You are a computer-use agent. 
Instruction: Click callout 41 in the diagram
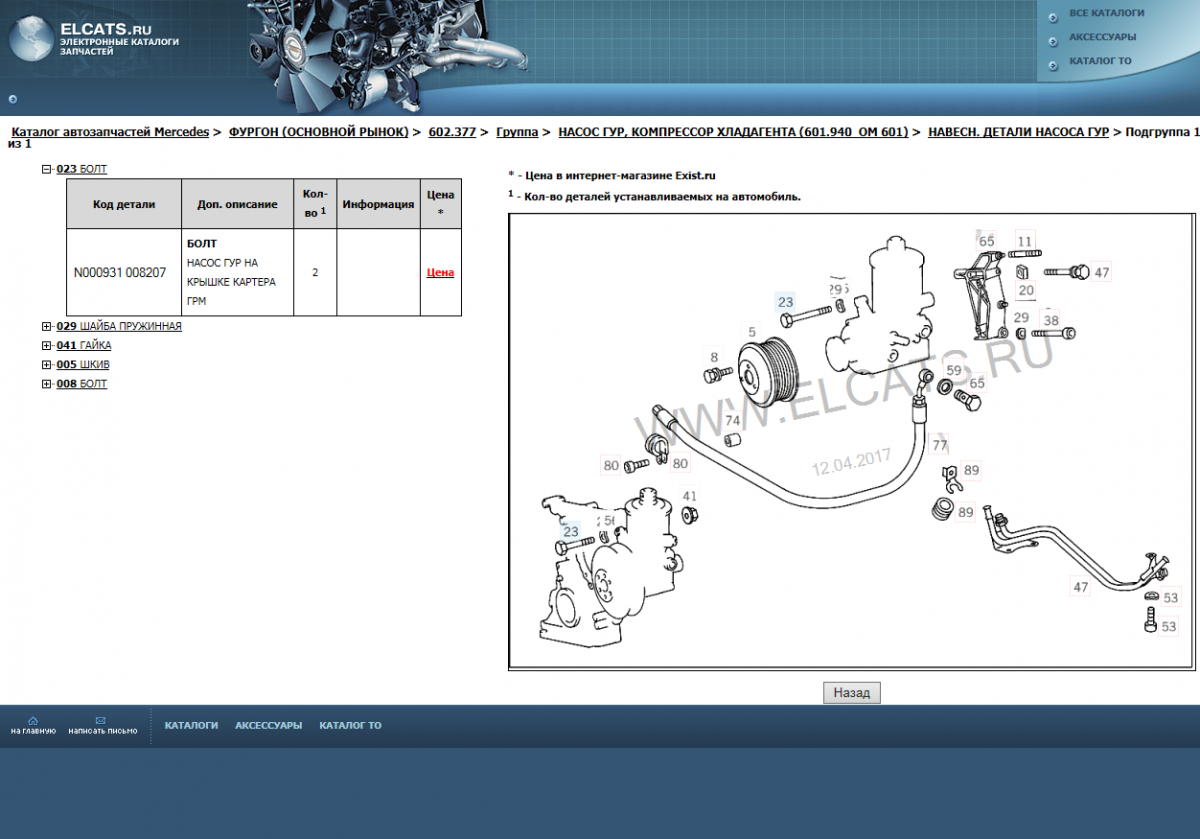pos(690,496)
